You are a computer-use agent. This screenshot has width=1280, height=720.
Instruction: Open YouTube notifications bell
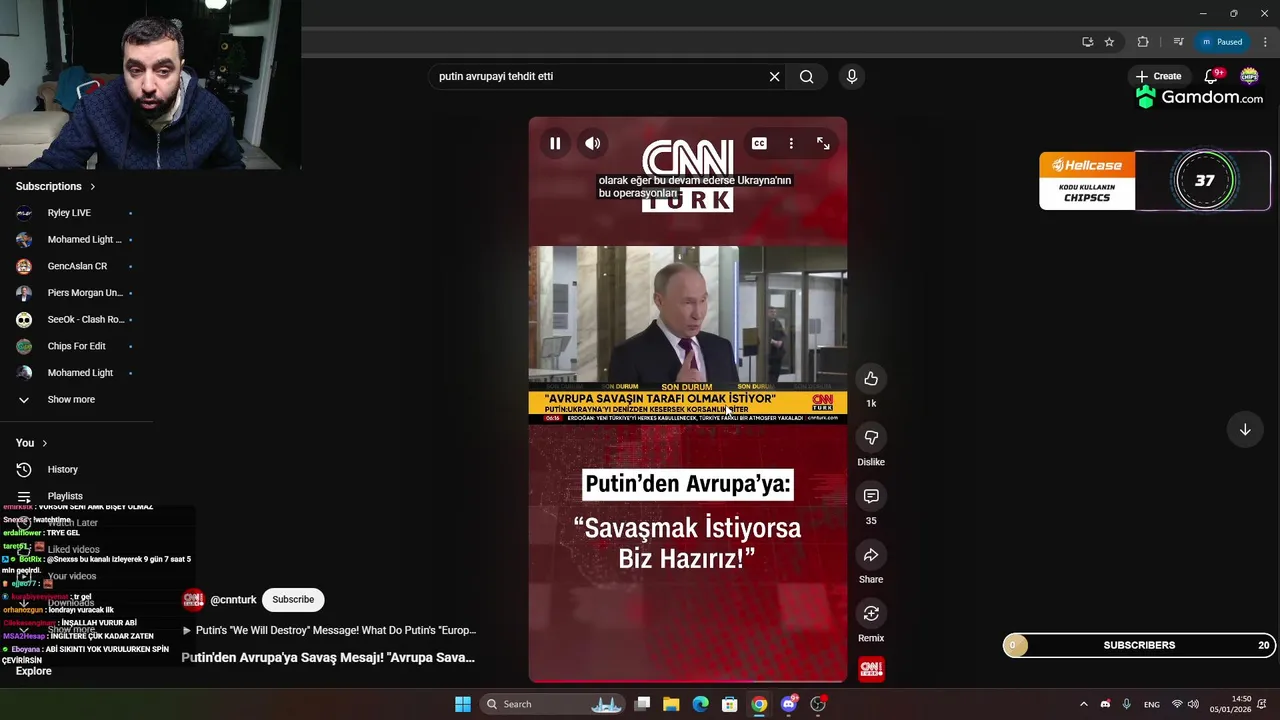tap(1211, 76)
